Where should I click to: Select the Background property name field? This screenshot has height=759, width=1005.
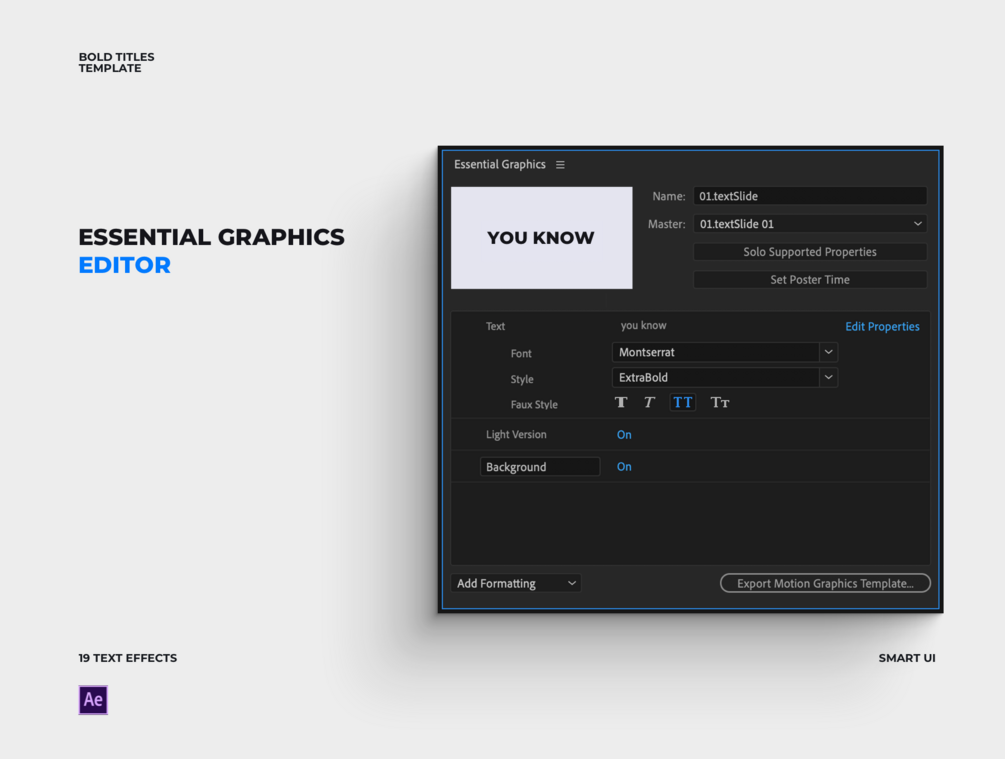click(540, 467)
